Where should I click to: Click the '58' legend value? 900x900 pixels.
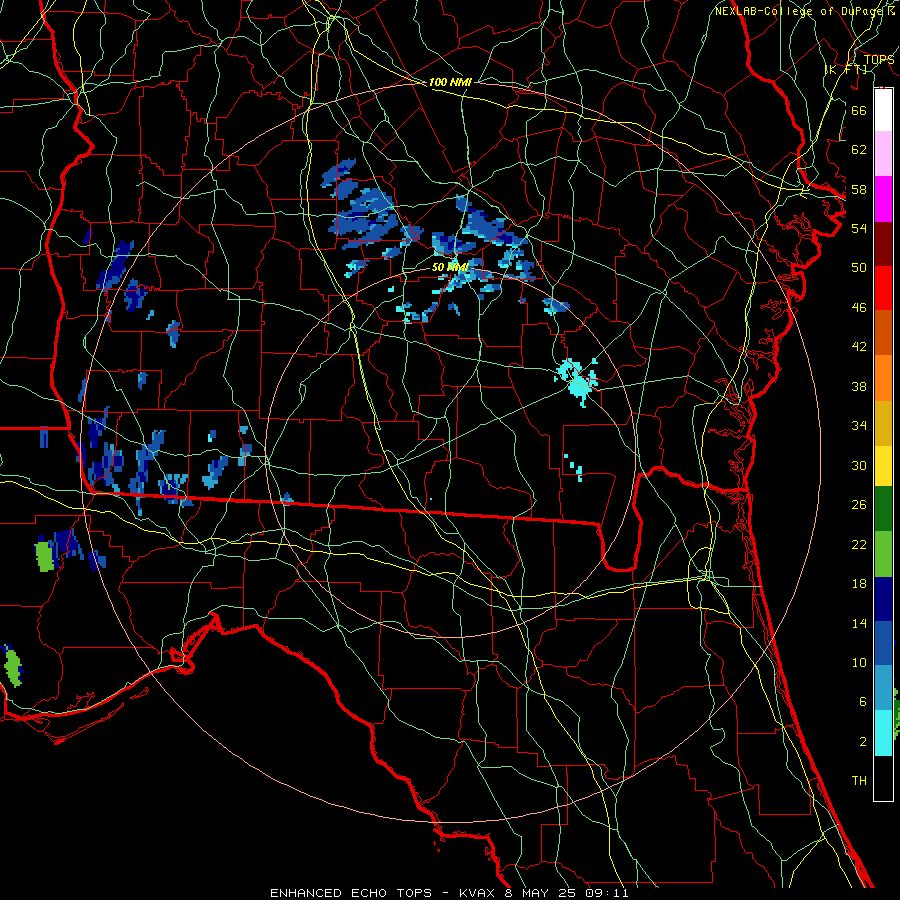(859, 189)
